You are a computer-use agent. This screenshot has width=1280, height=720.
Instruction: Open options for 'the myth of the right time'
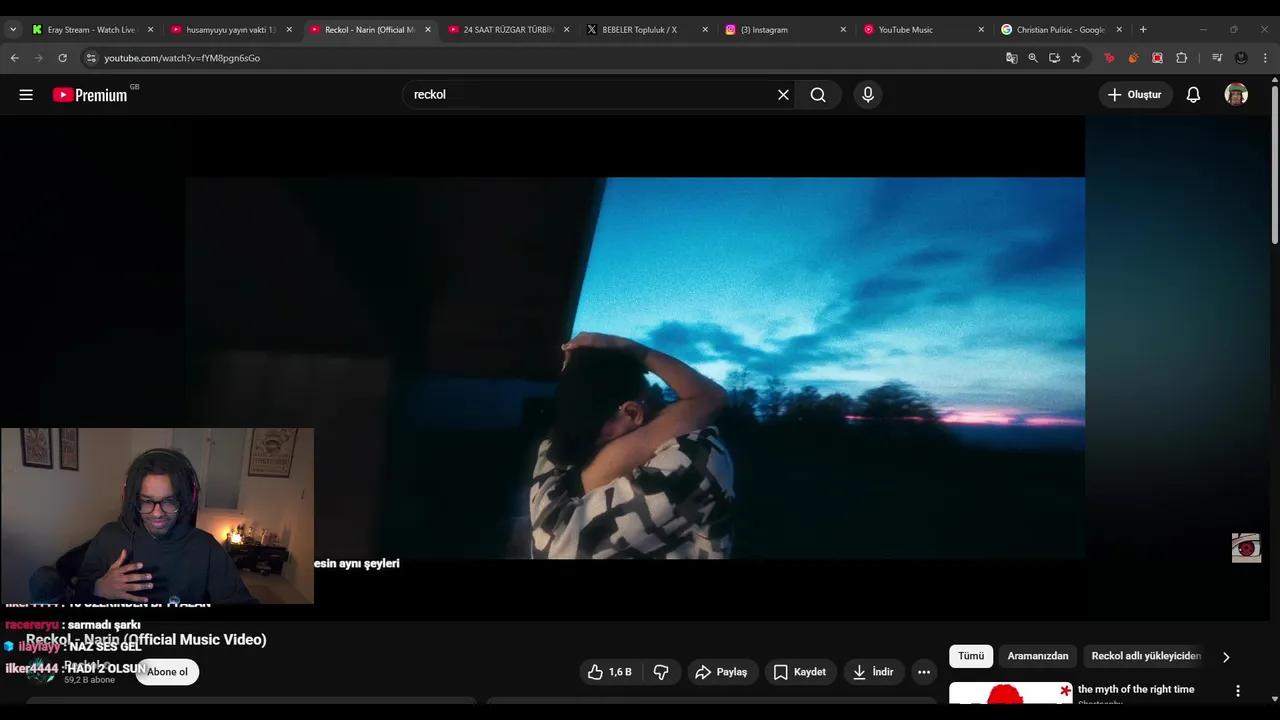pos(1238,691)
